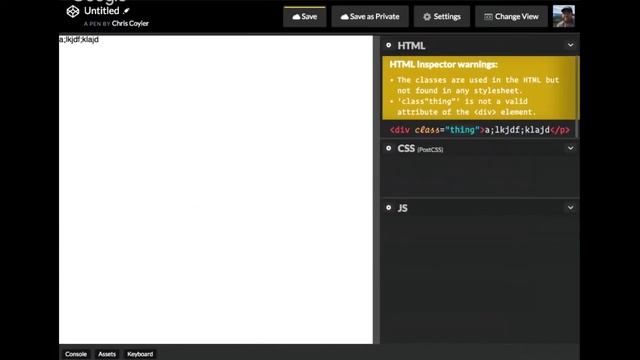Visit Chris Coyier's profile link
The height and width of the screenshot is (360, 640).
point(130,24)
